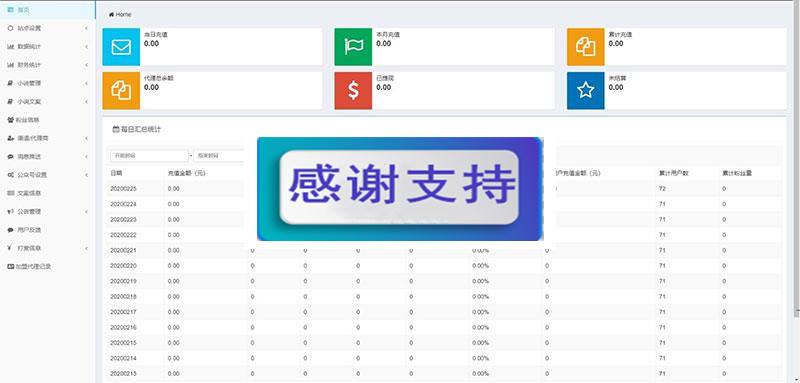Click the 20200216 date cell
The width and height of the screenshot is (800, 383).
tap(123, 327)
